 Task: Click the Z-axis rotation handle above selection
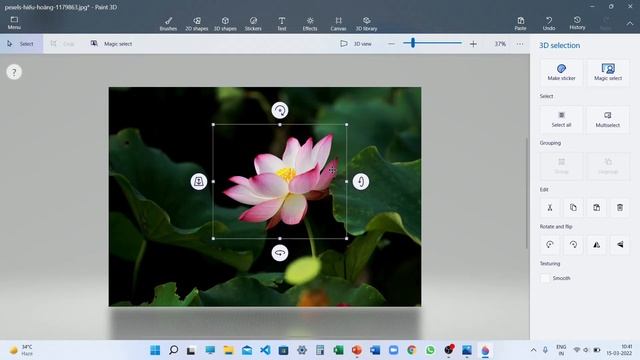(x=280, y=110)
